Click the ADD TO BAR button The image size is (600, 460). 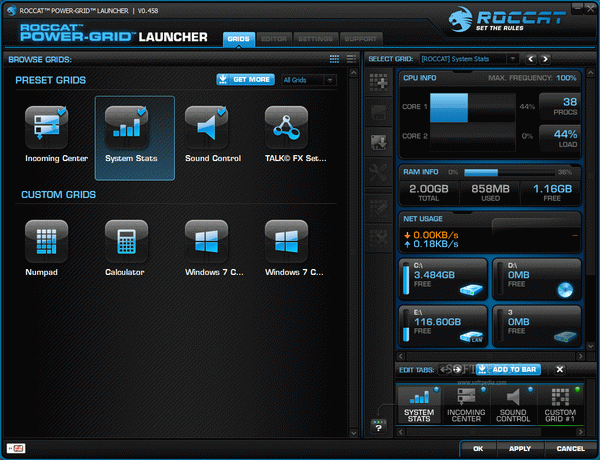[509, 370]
